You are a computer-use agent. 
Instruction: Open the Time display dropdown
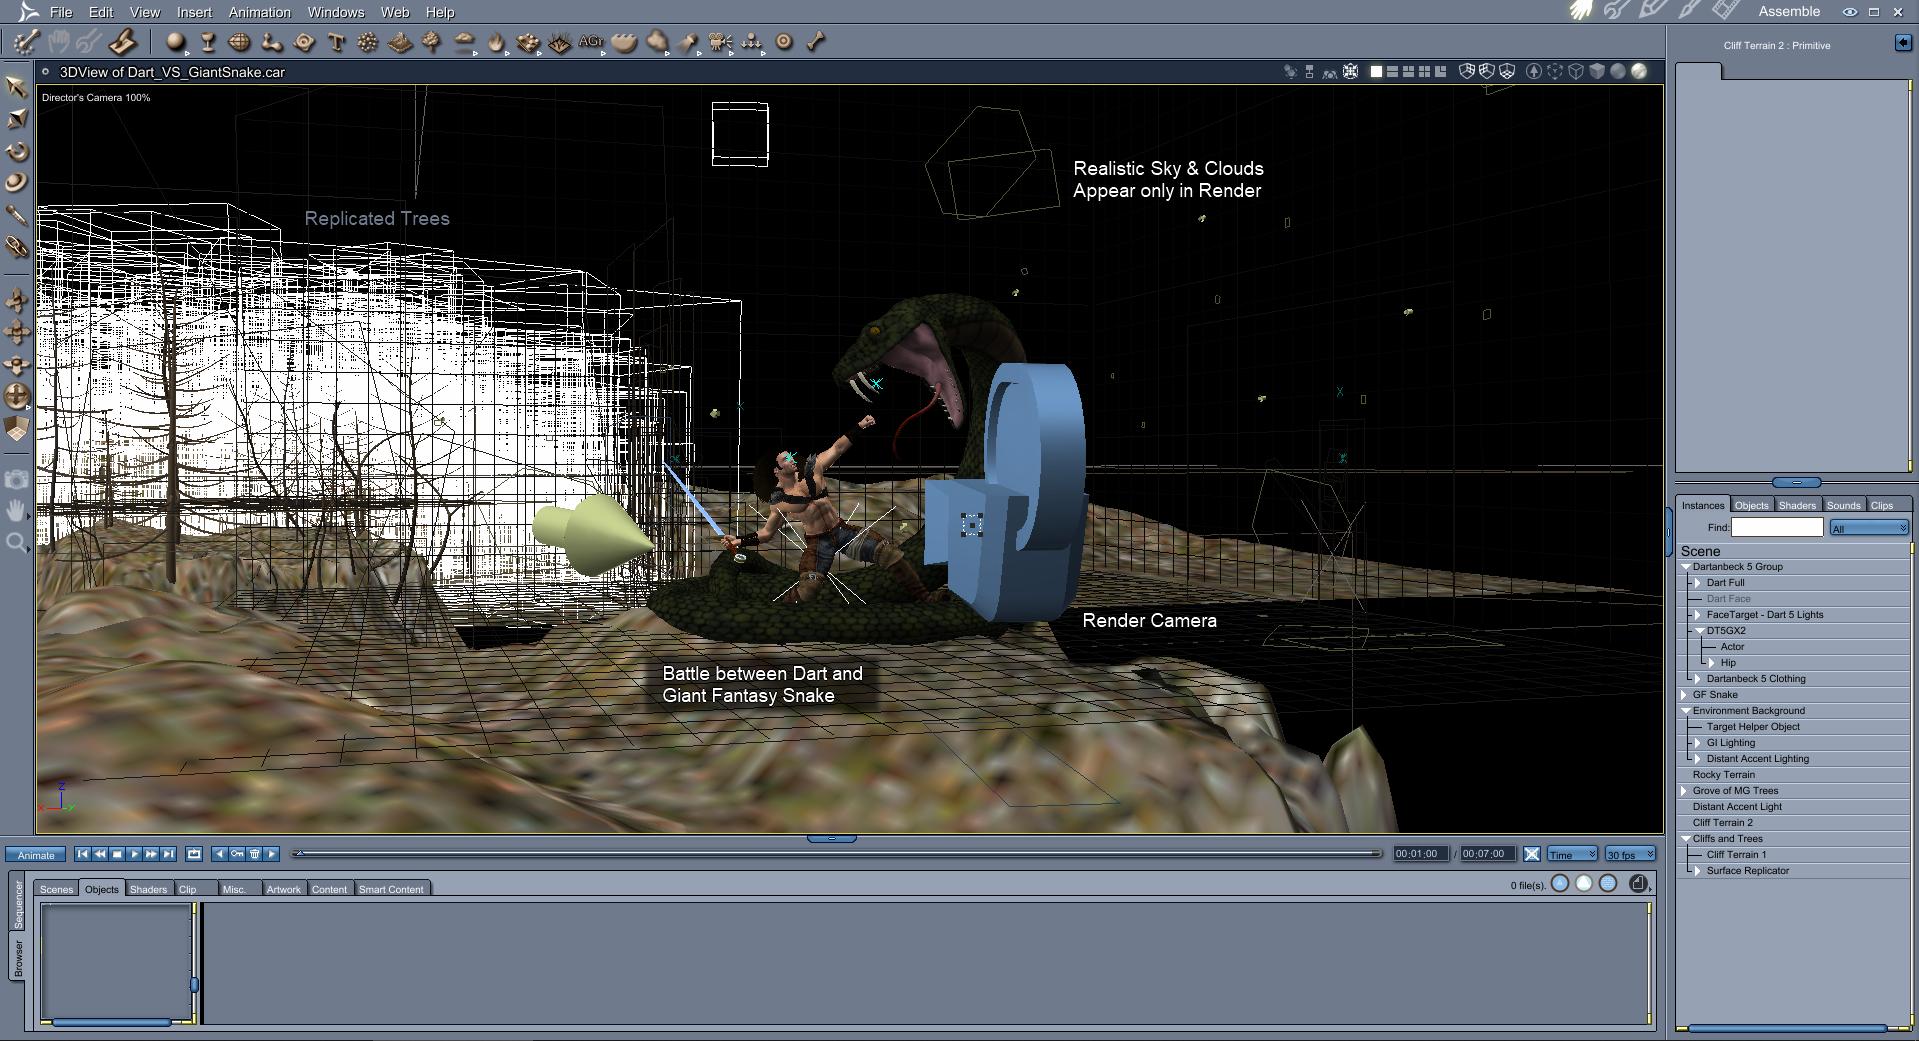coord(1572,854)
